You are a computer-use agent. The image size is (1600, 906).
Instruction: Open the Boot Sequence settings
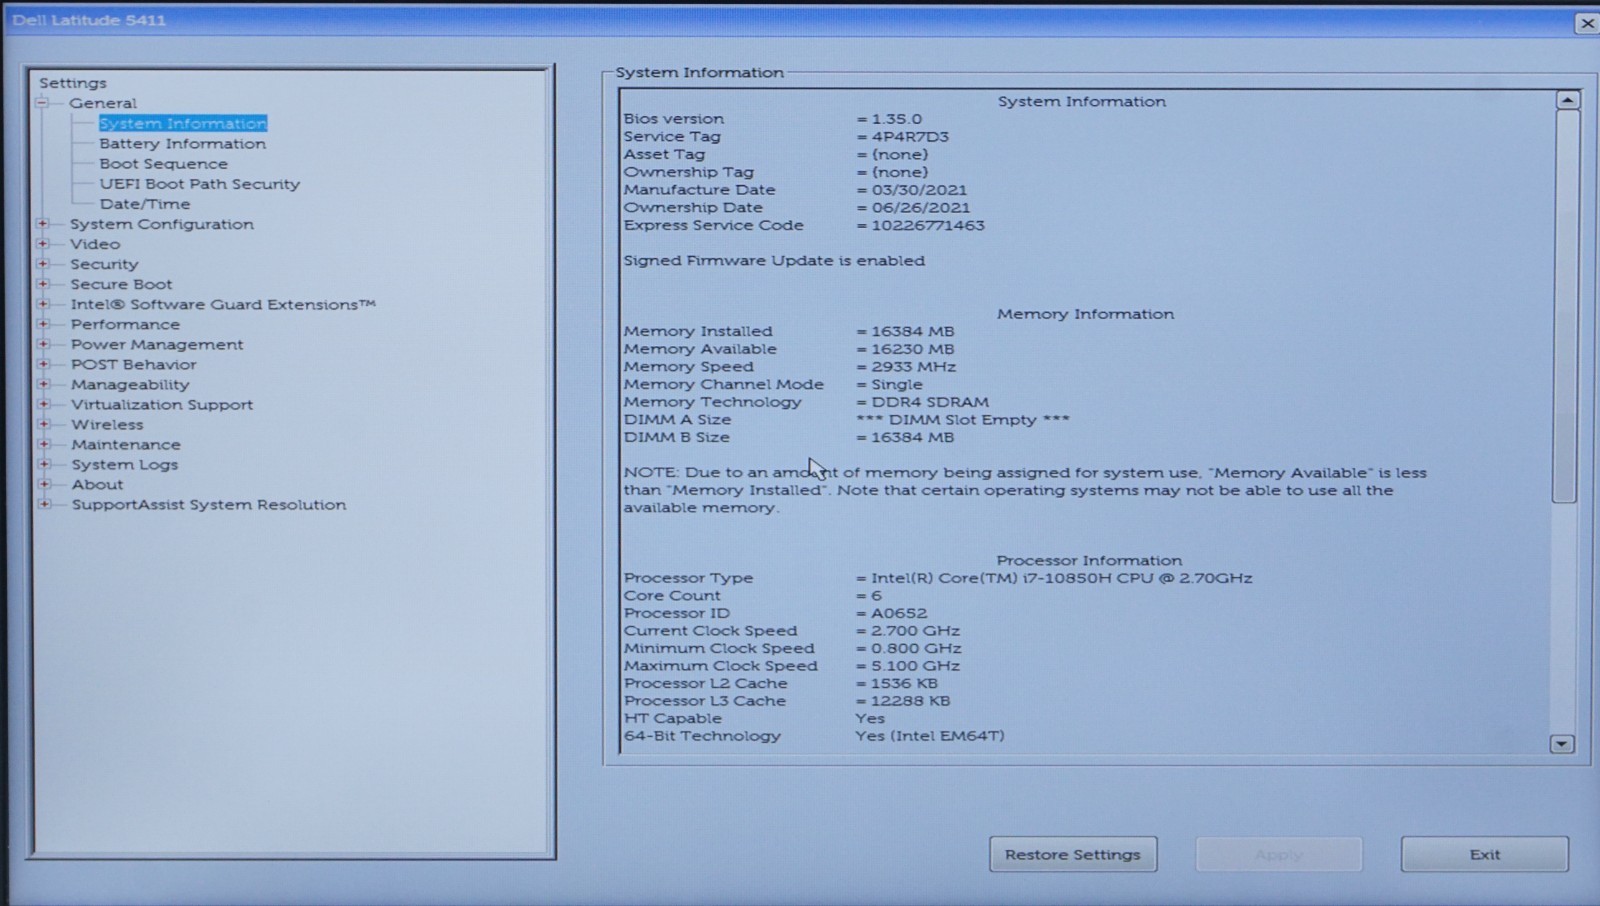click(163, 164)
